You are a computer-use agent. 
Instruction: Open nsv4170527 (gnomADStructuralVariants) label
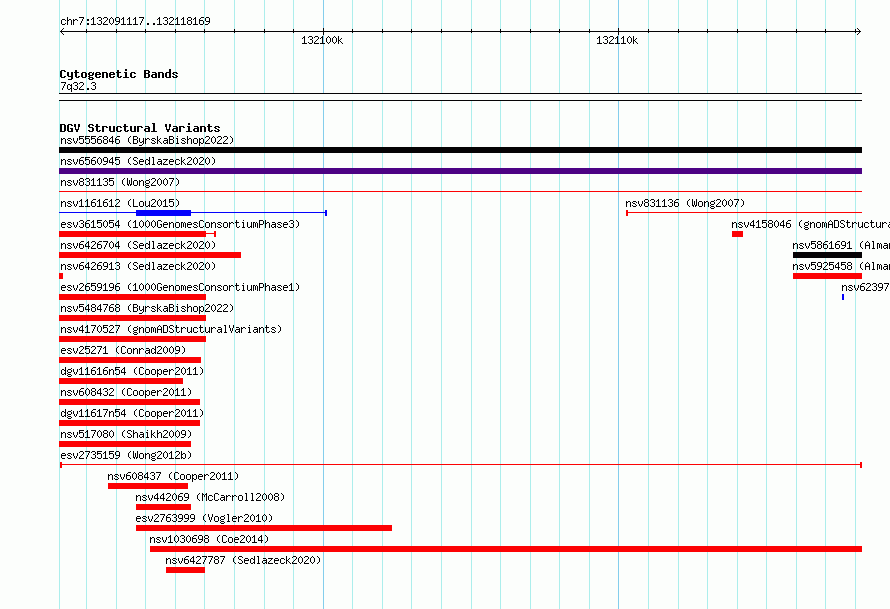click(x=171, y=329)
